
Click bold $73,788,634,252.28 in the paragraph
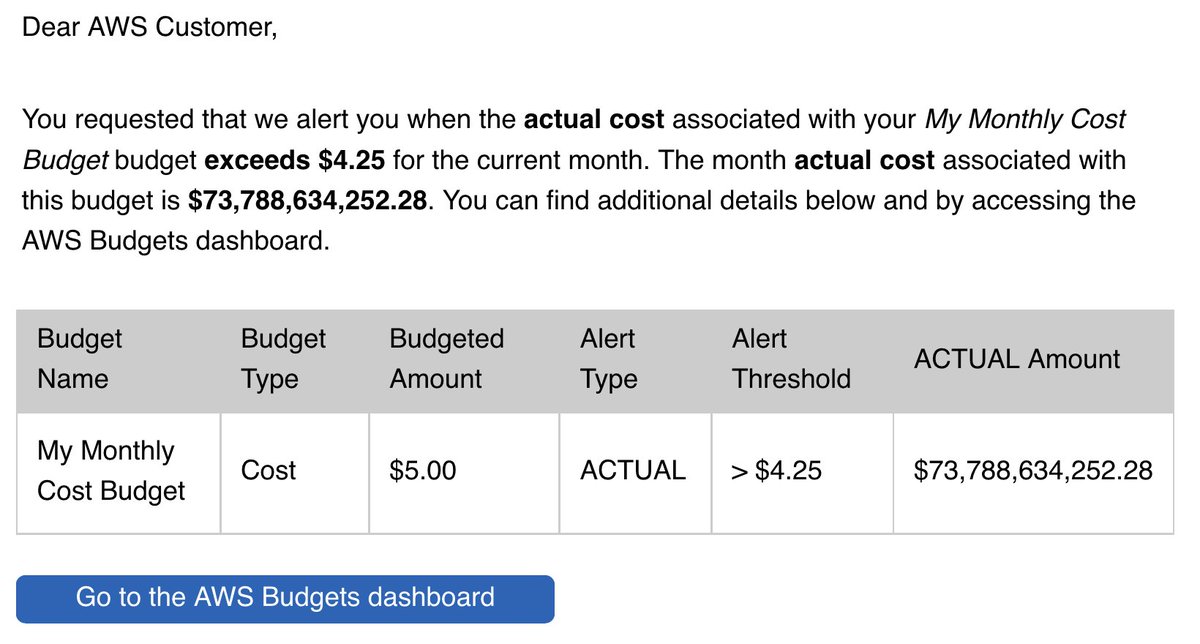pyautogui.click(x=310, y=201)
